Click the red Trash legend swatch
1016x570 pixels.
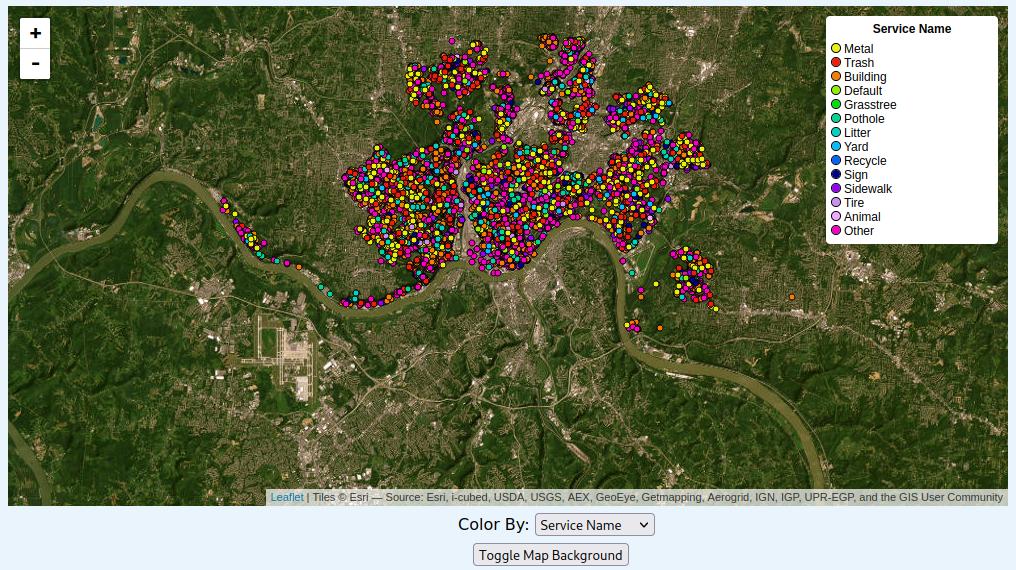coord(836,62)
